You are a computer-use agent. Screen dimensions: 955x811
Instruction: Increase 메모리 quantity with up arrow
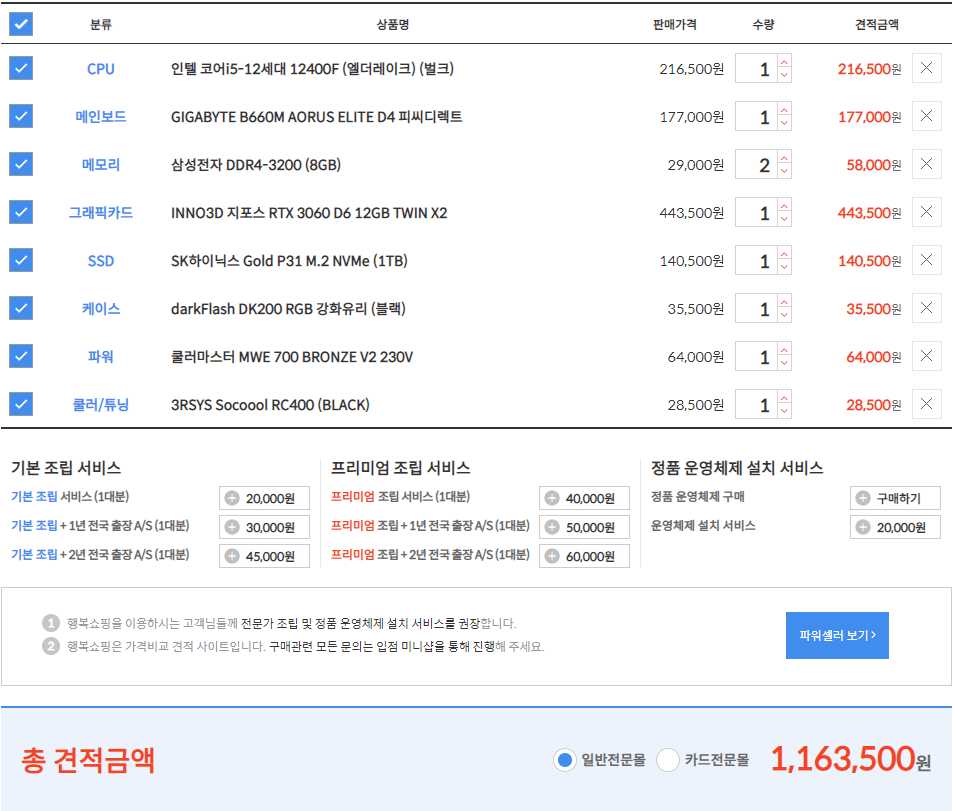coord(784,158)
